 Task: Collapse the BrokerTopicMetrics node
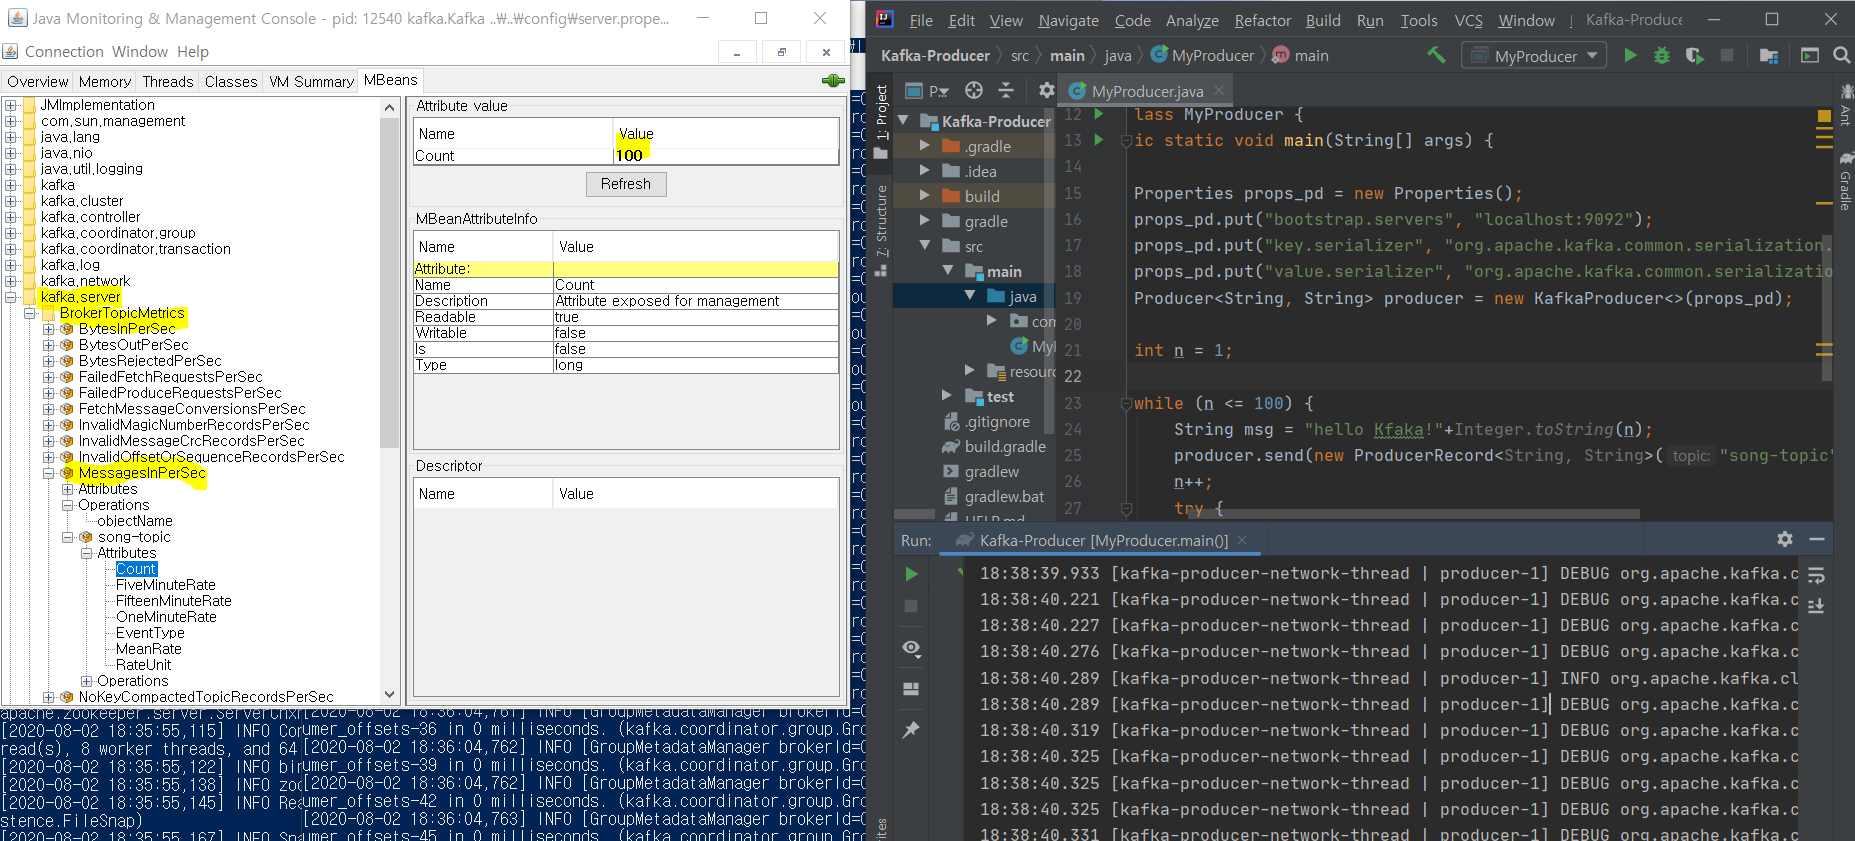point(30,313)
